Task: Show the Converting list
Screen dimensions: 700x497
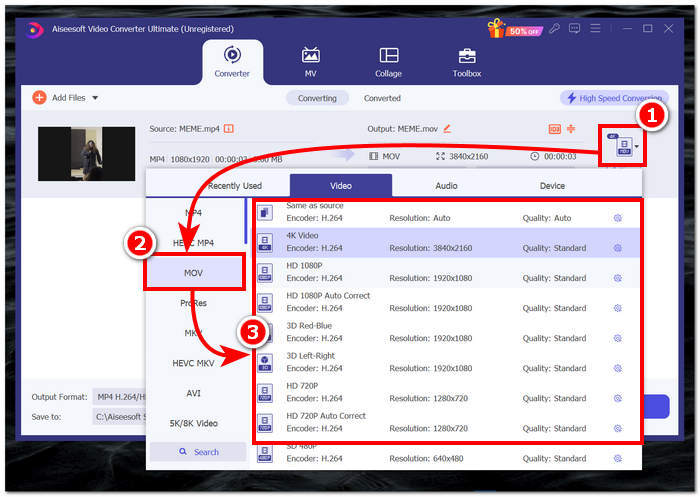Action: [317, 98]
